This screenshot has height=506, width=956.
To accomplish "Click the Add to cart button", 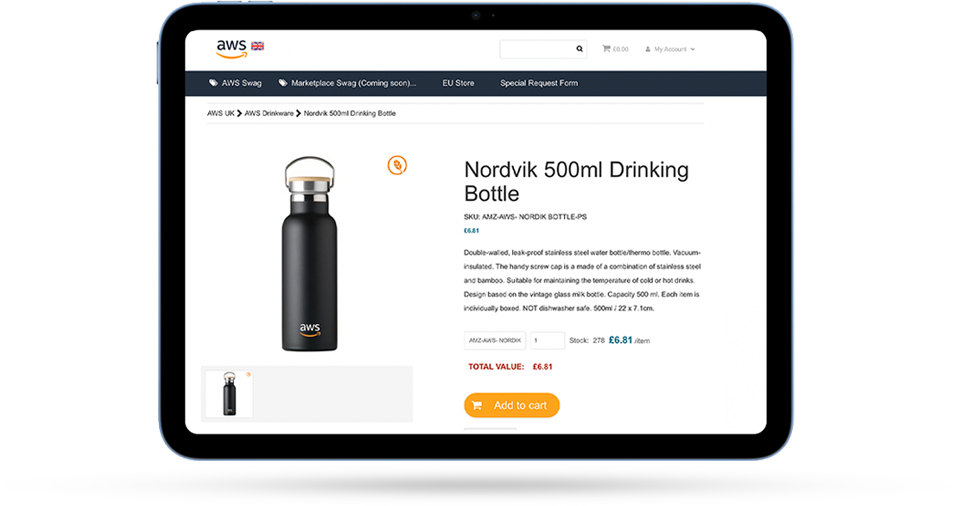I will coord(512,405).
